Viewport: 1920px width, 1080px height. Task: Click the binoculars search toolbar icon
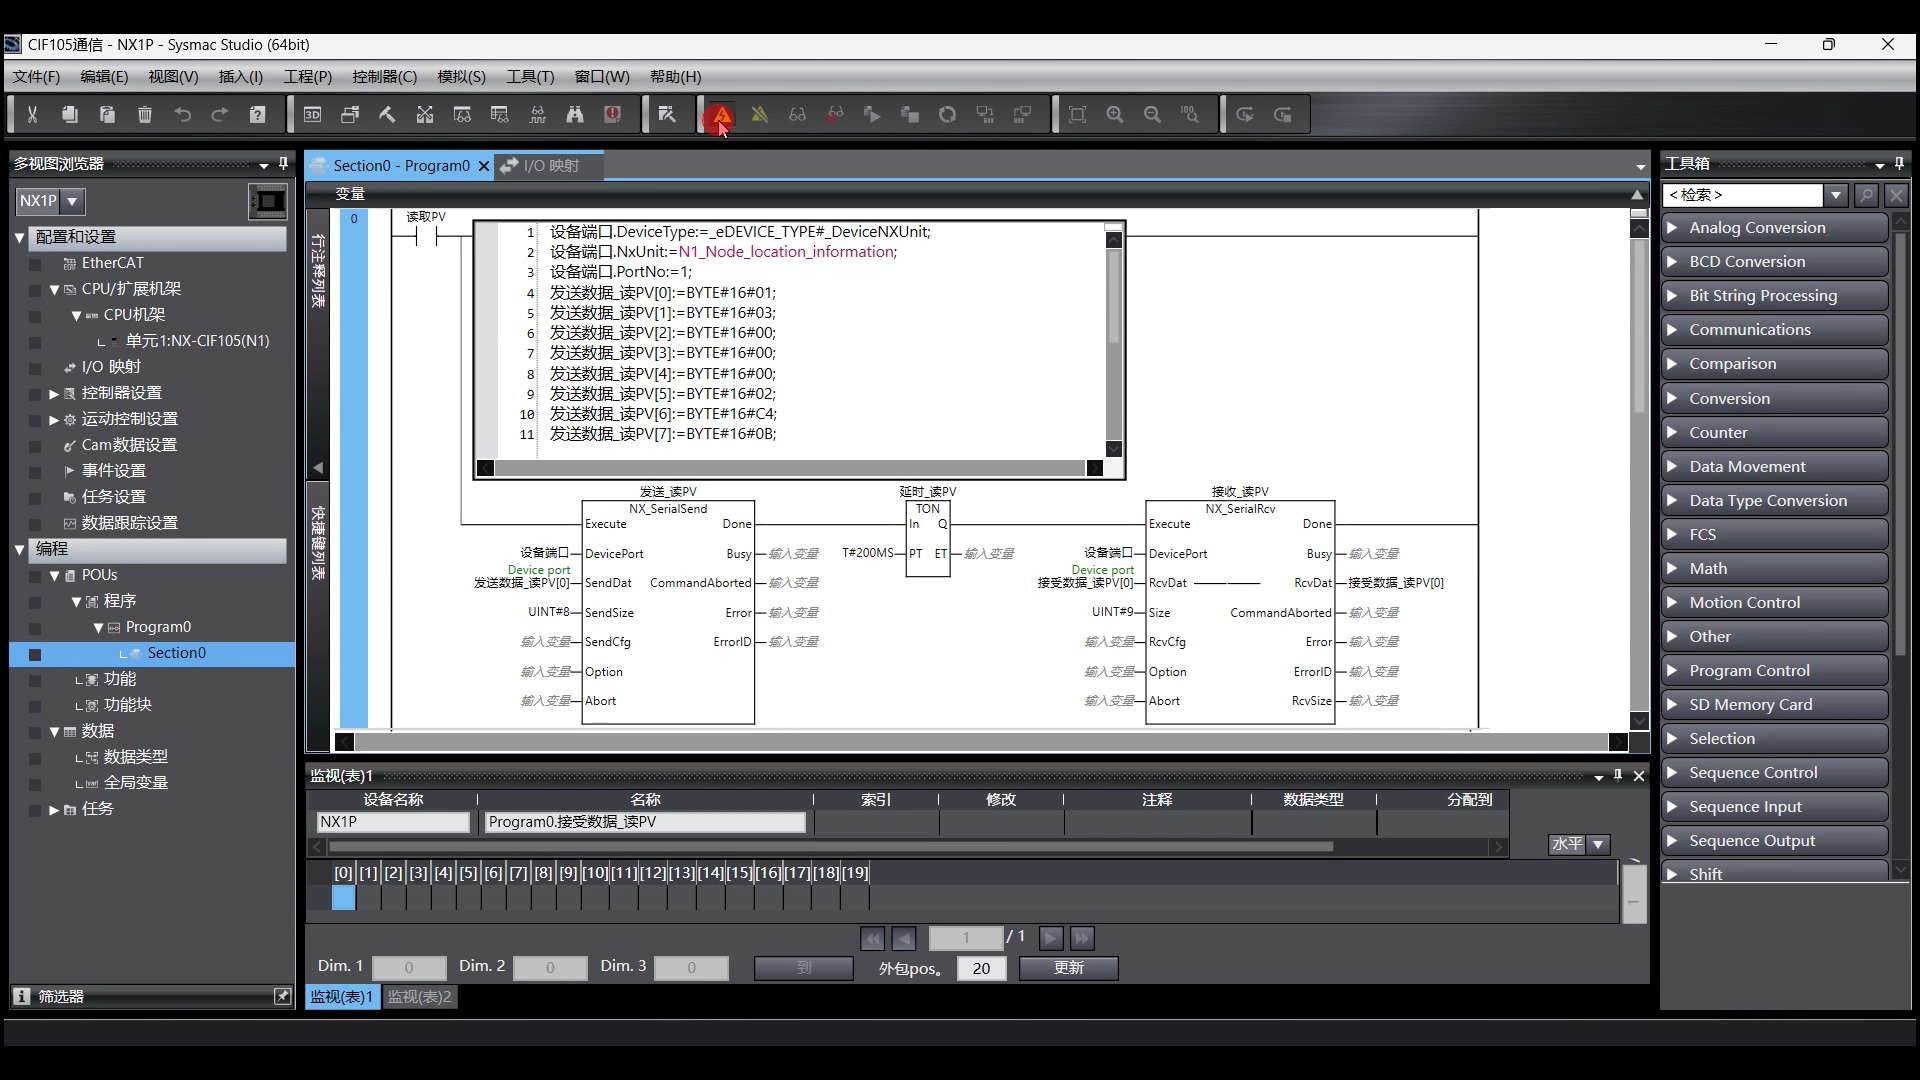(575, 115)
